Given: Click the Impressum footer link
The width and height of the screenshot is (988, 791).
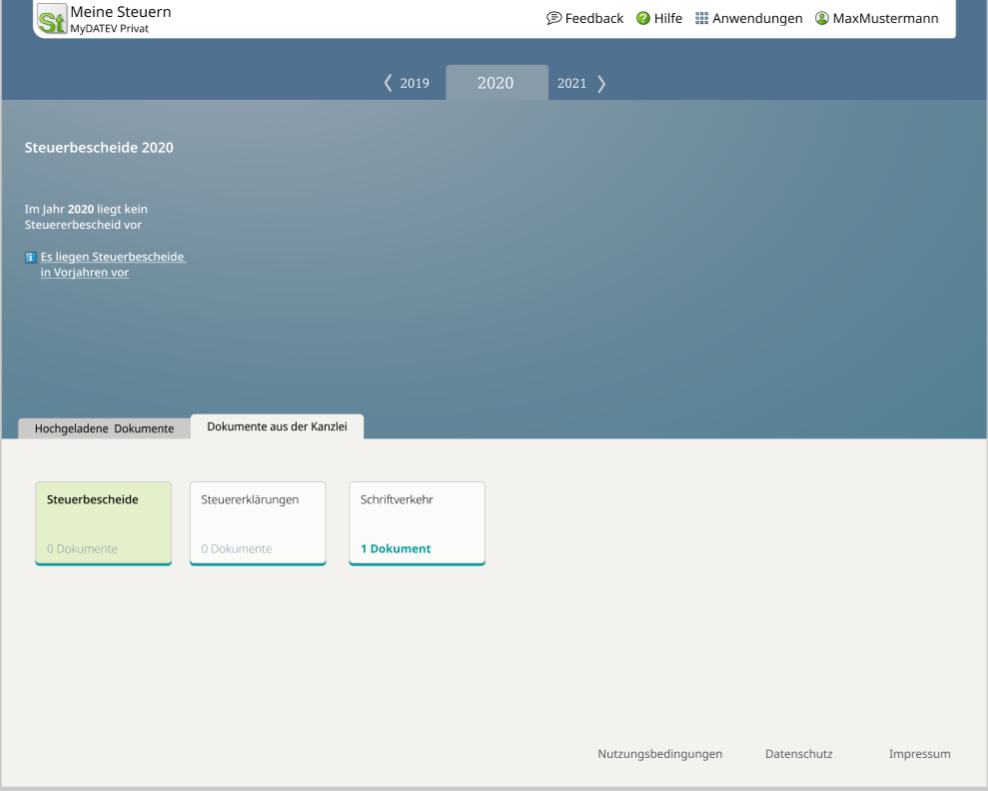Looking at the screenshot, I should [919, 754].
